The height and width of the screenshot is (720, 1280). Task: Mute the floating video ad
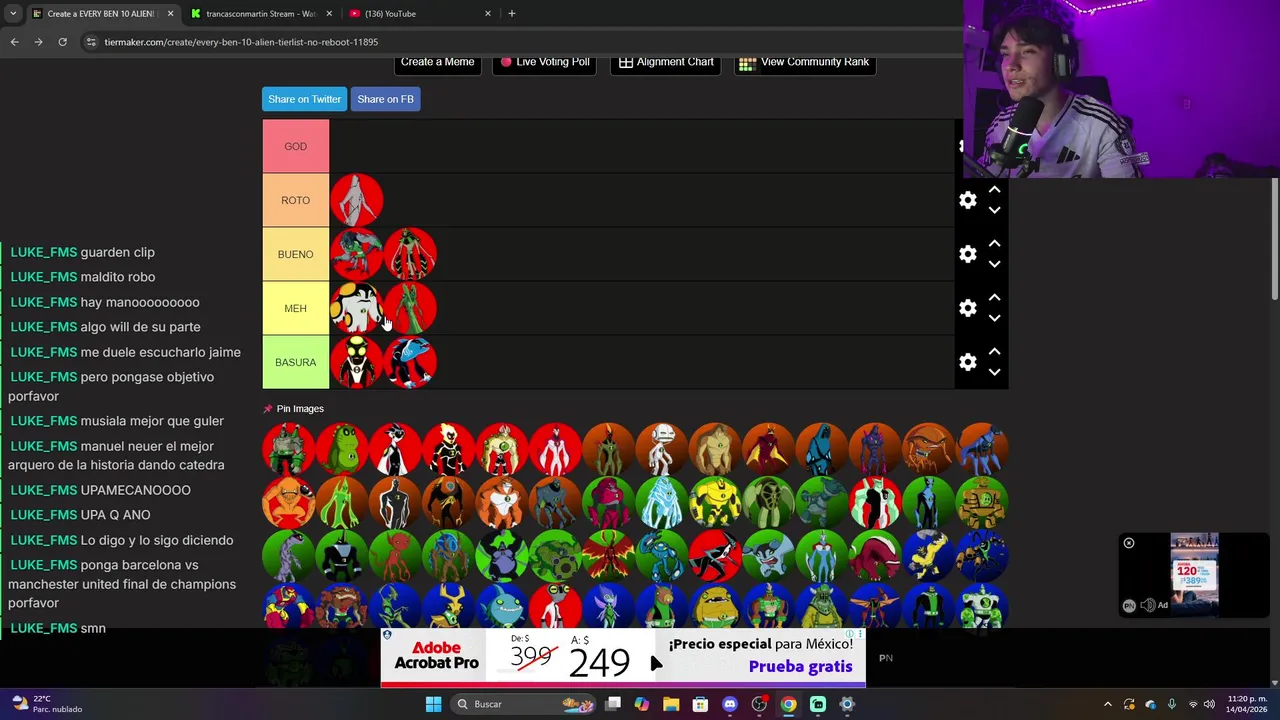[x=1147, y=605]
